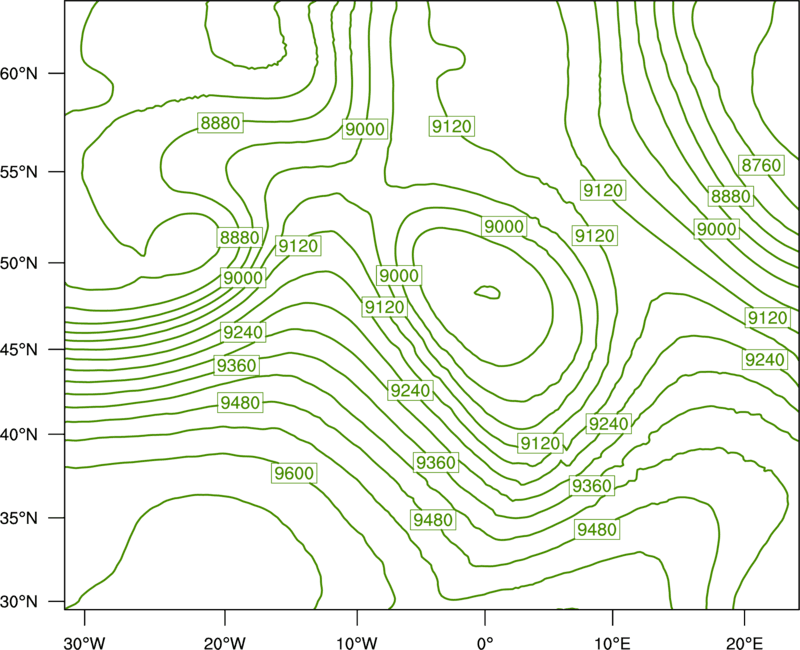Screen dimensions: 800x650
Task: Select the 60°N latitude axis label
Action: pyautogui.click(x=19, y=73)
